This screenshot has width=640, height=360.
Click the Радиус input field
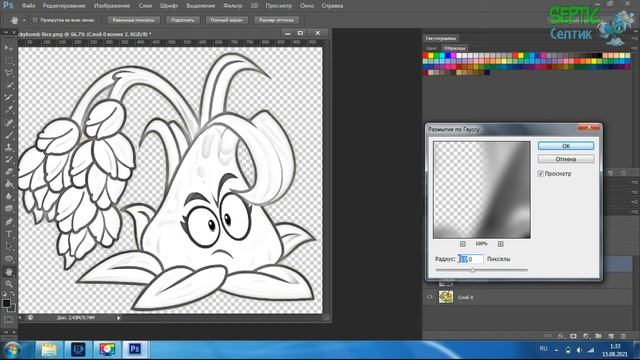(x=471, y=259)
